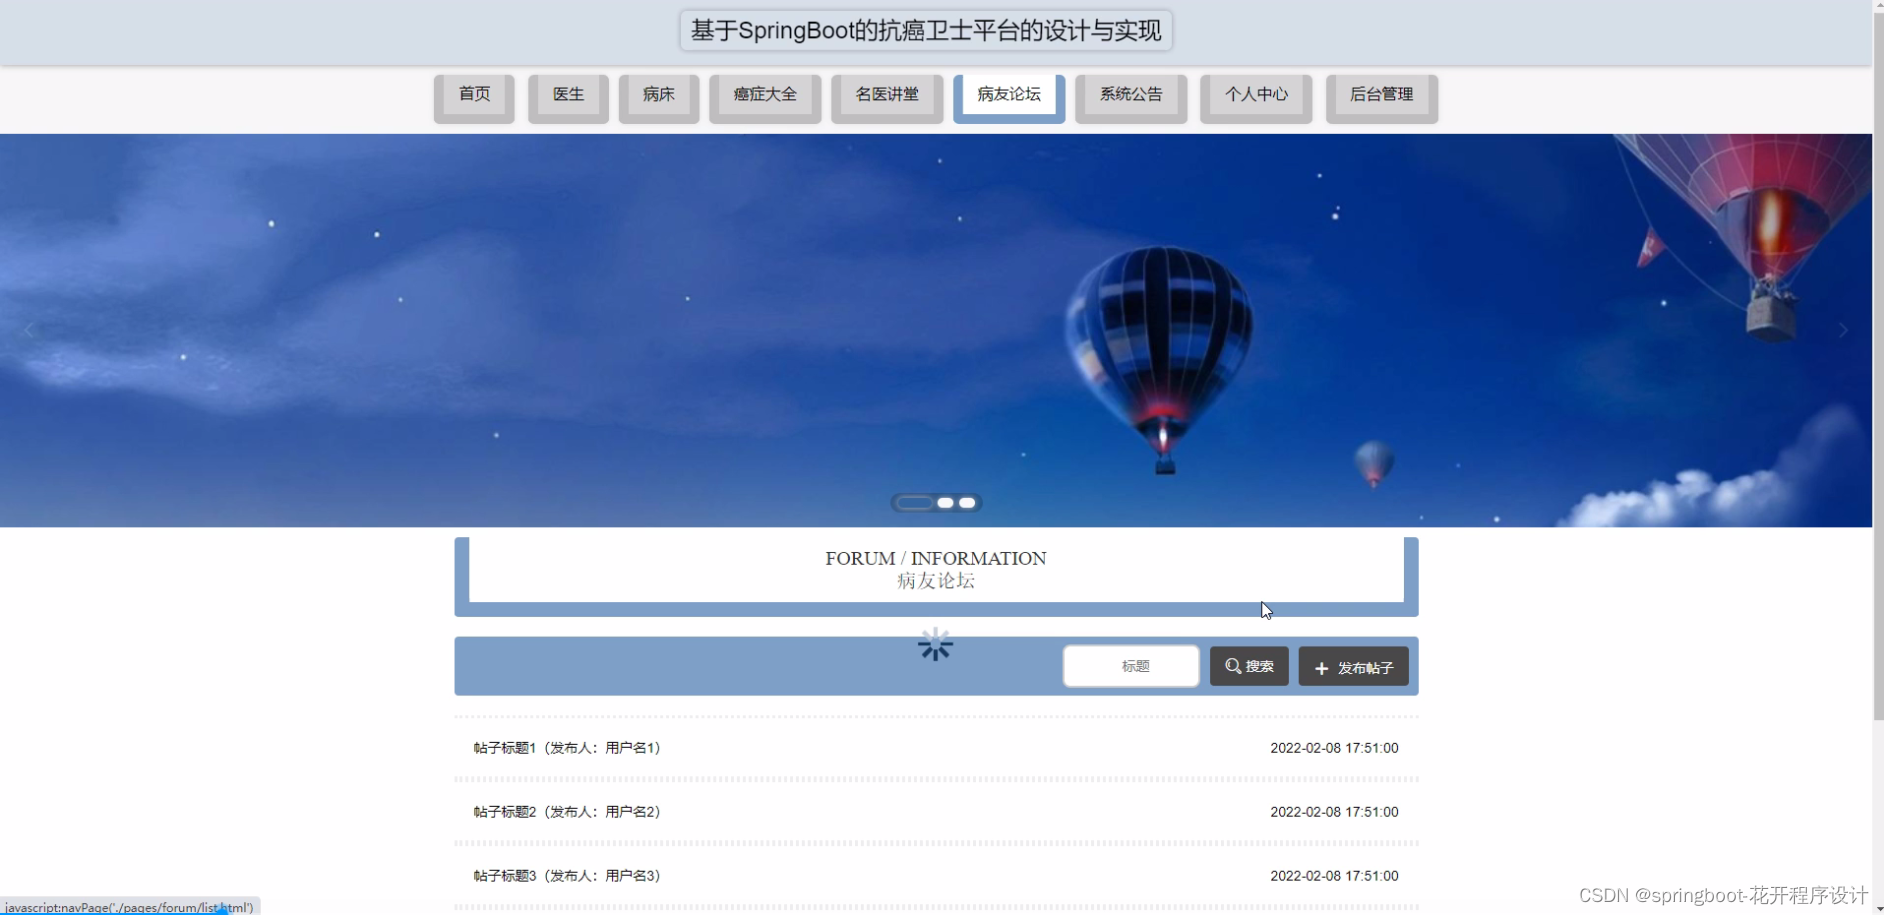Click the right carousel arrow
1884x915 pixels.
click(x=1843, y=330)
